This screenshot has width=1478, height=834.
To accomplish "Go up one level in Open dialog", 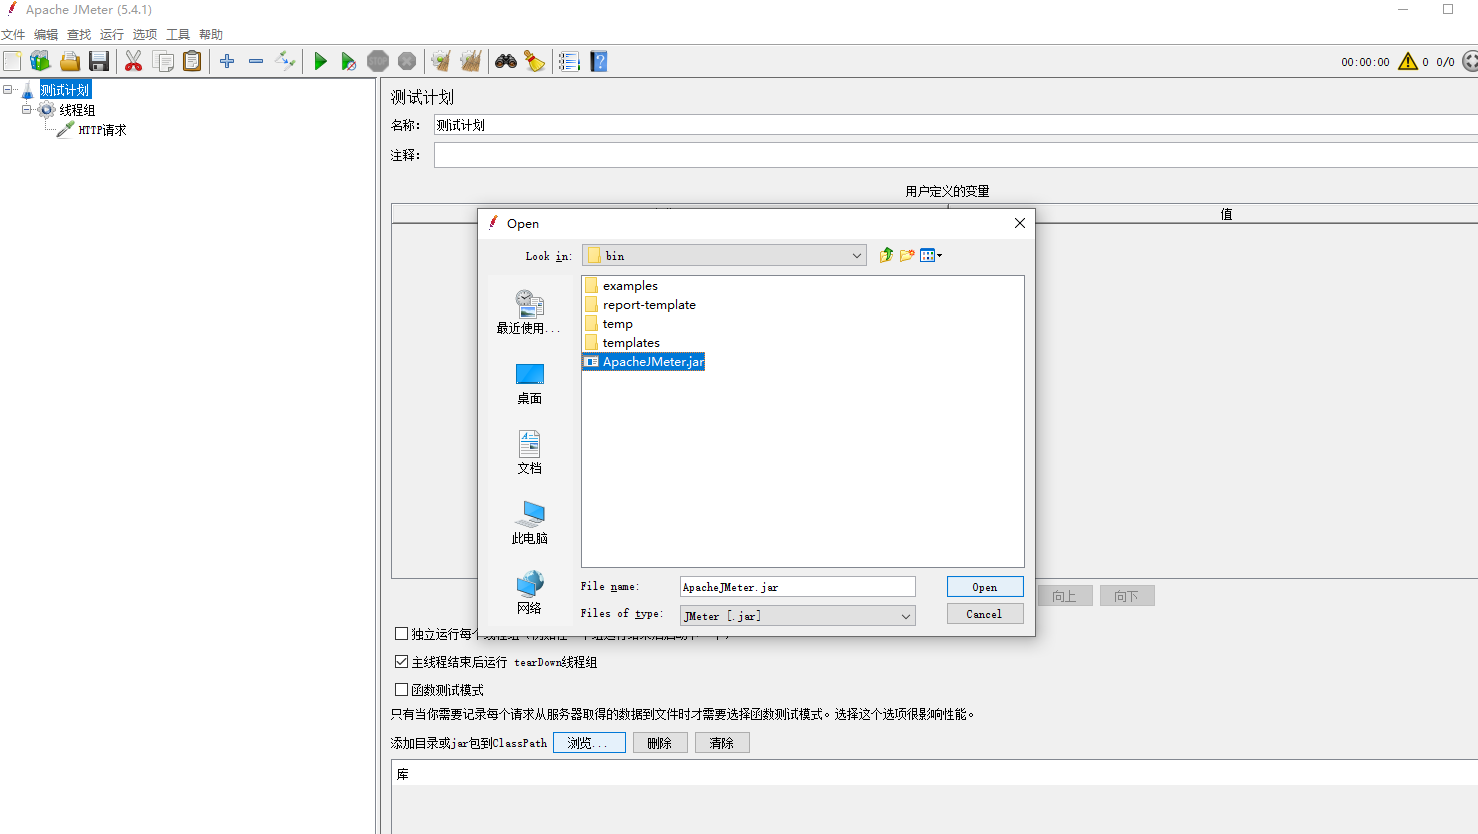I will point(886,256).
